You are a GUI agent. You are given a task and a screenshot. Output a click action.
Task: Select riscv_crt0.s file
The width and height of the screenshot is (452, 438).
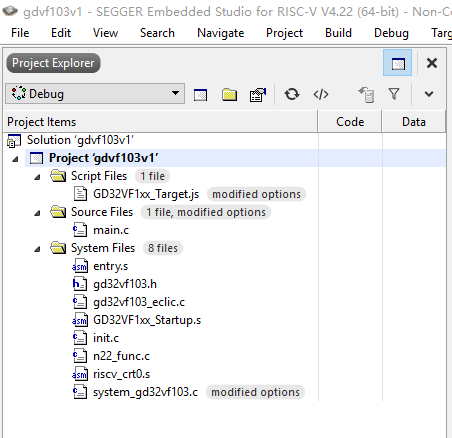point(121,374)
